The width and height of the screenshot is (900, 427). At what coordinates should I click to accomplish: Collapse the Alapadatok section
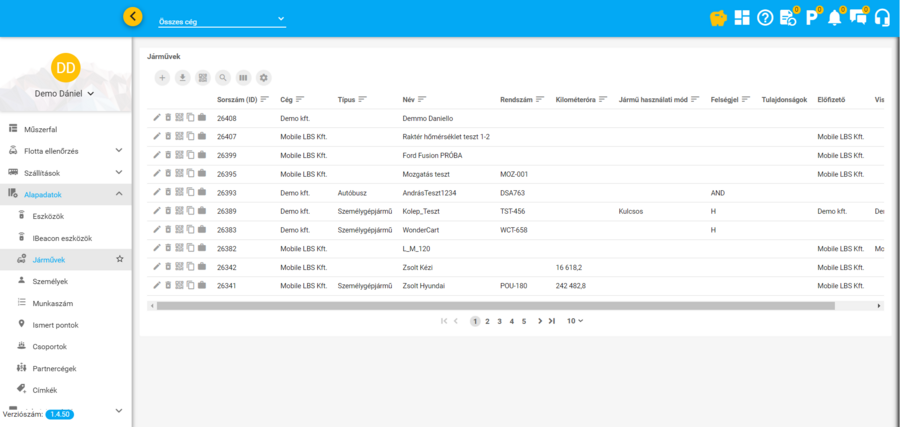point(119,194)
